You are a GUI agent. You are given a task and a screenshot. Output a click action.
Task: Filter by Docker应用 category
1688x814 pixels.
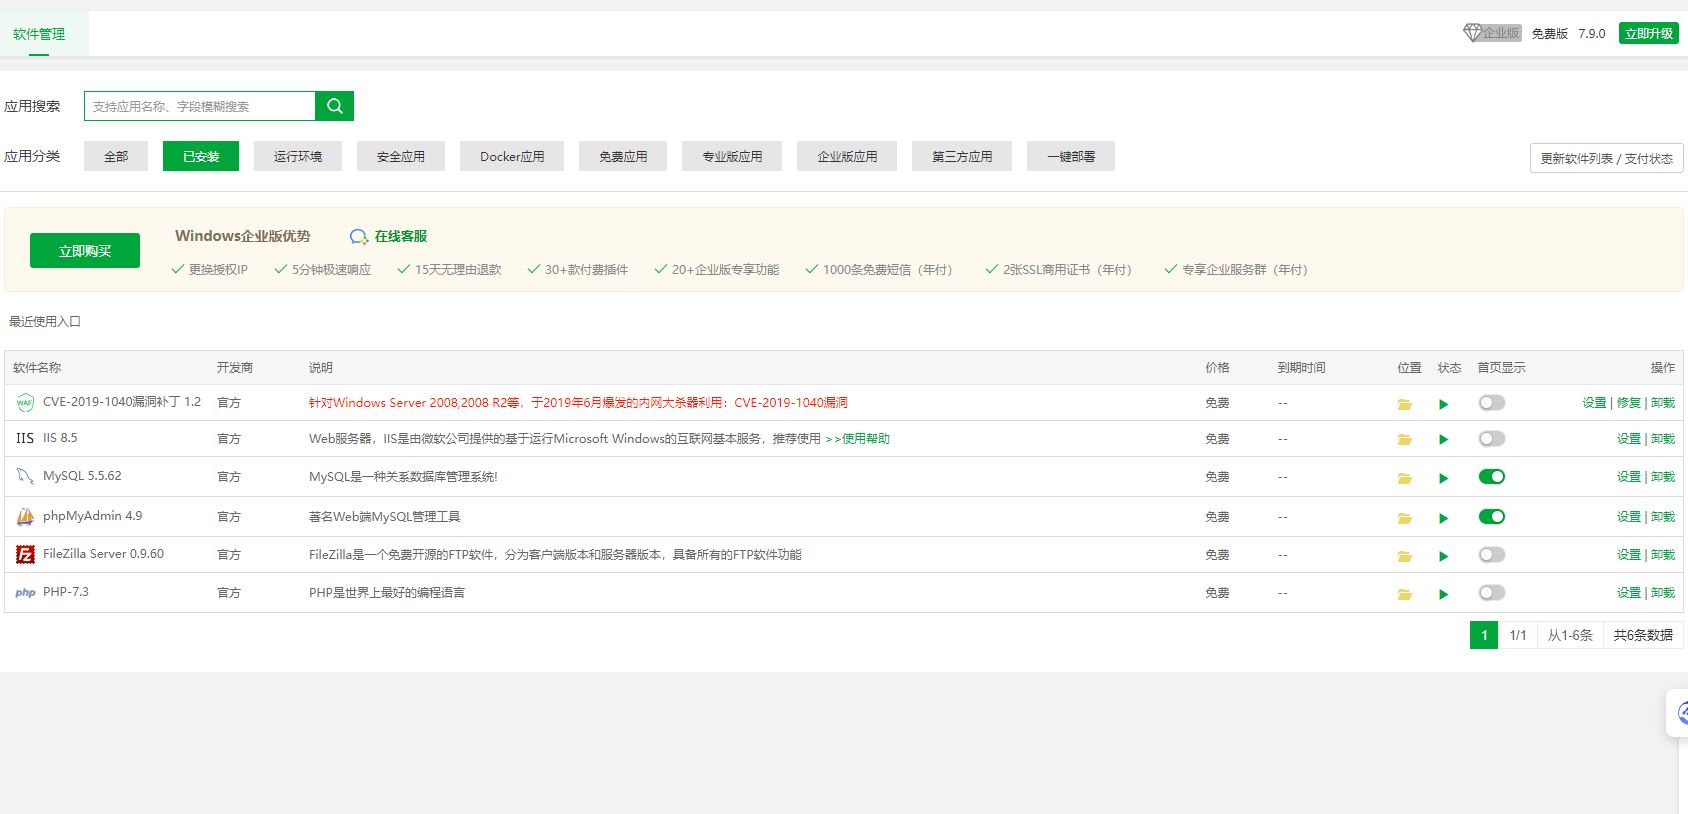coord(512,156)
